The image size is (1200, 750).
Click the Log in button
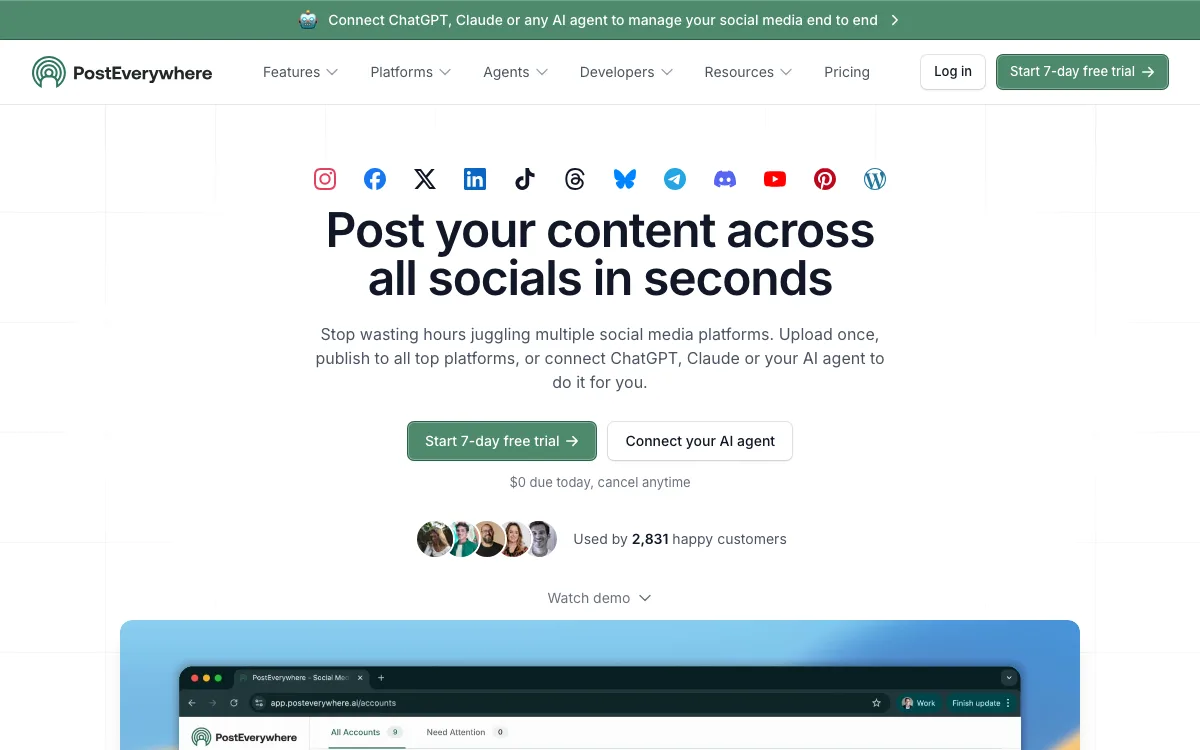pyautogui.click(x=953, y=72)
